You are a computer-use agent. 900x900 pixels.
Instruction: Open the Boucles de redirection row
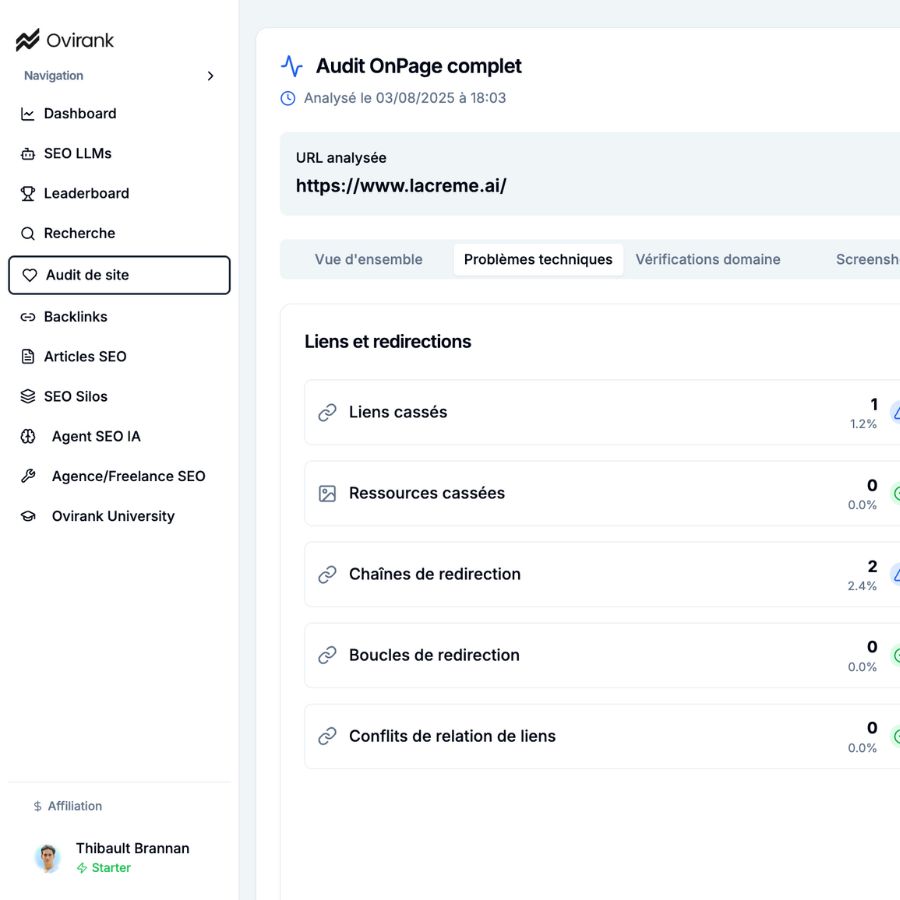click(x=602, y=655)
